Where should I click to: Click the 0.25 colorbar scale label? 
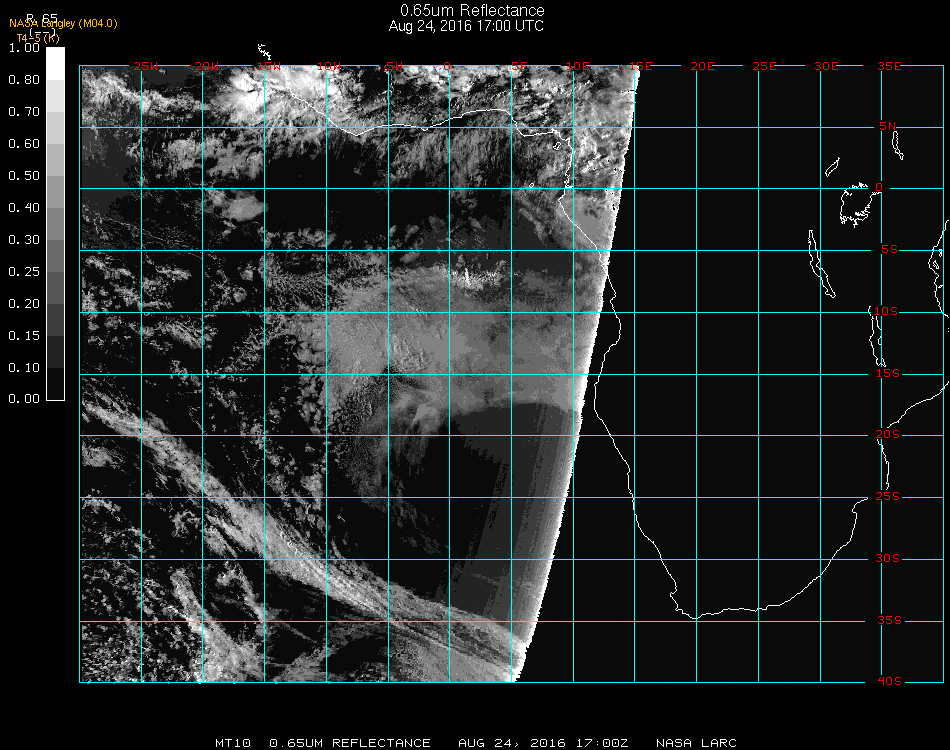click(x=23, y=272)
